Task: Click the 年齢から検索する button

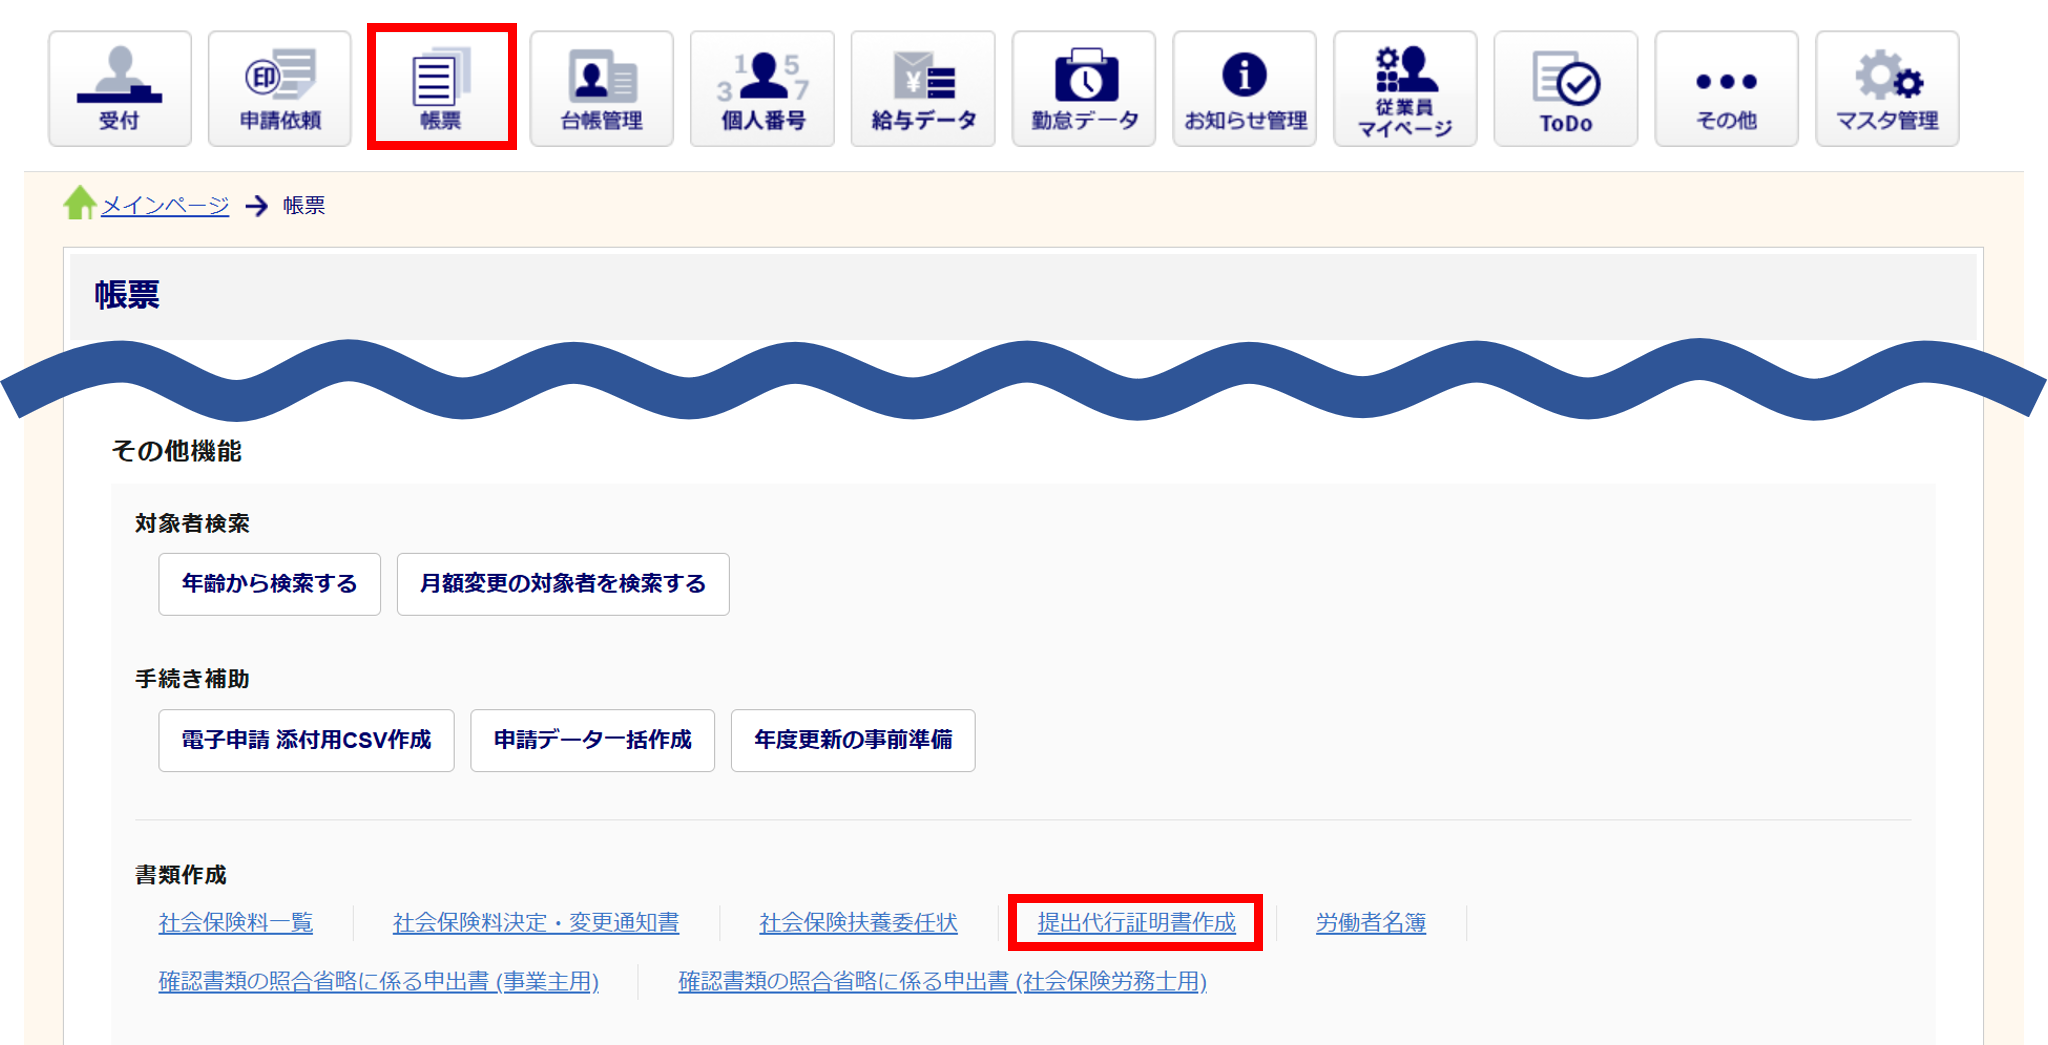Action: pyautogui.click(x=269, y=584)
